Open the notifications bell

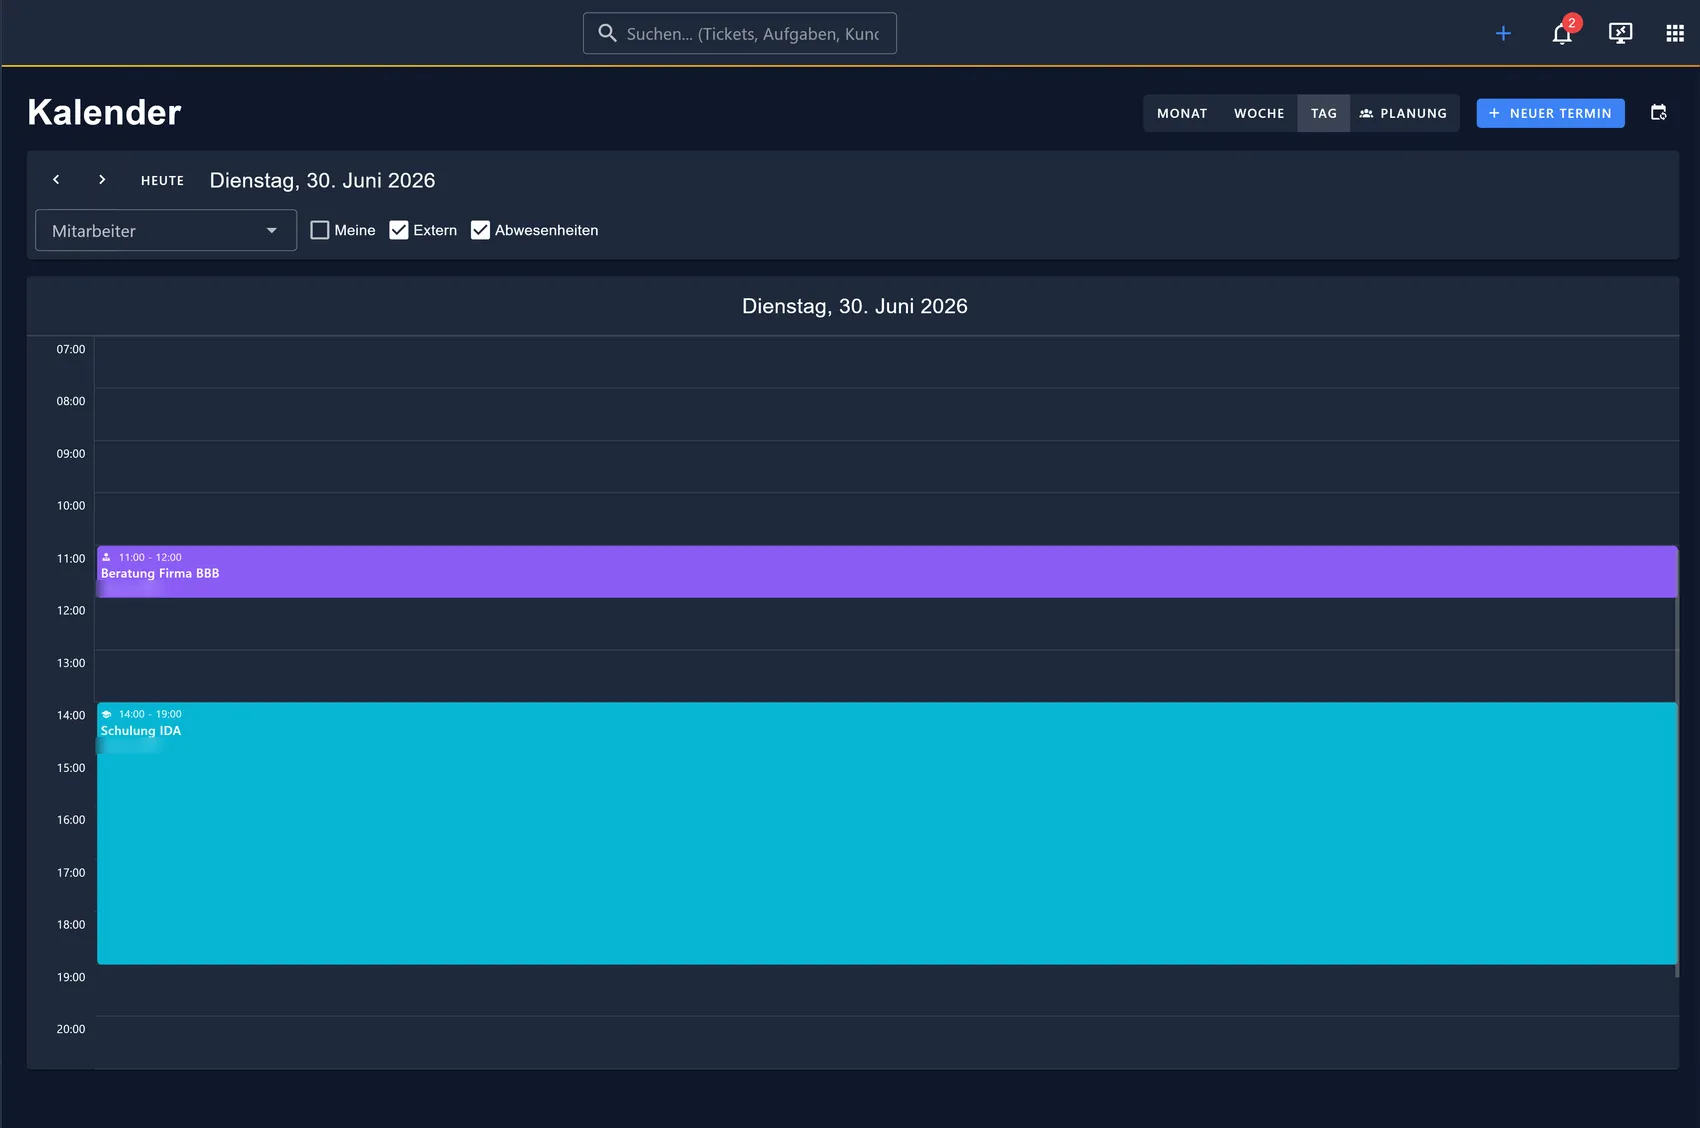click(x=1562, y=34)
